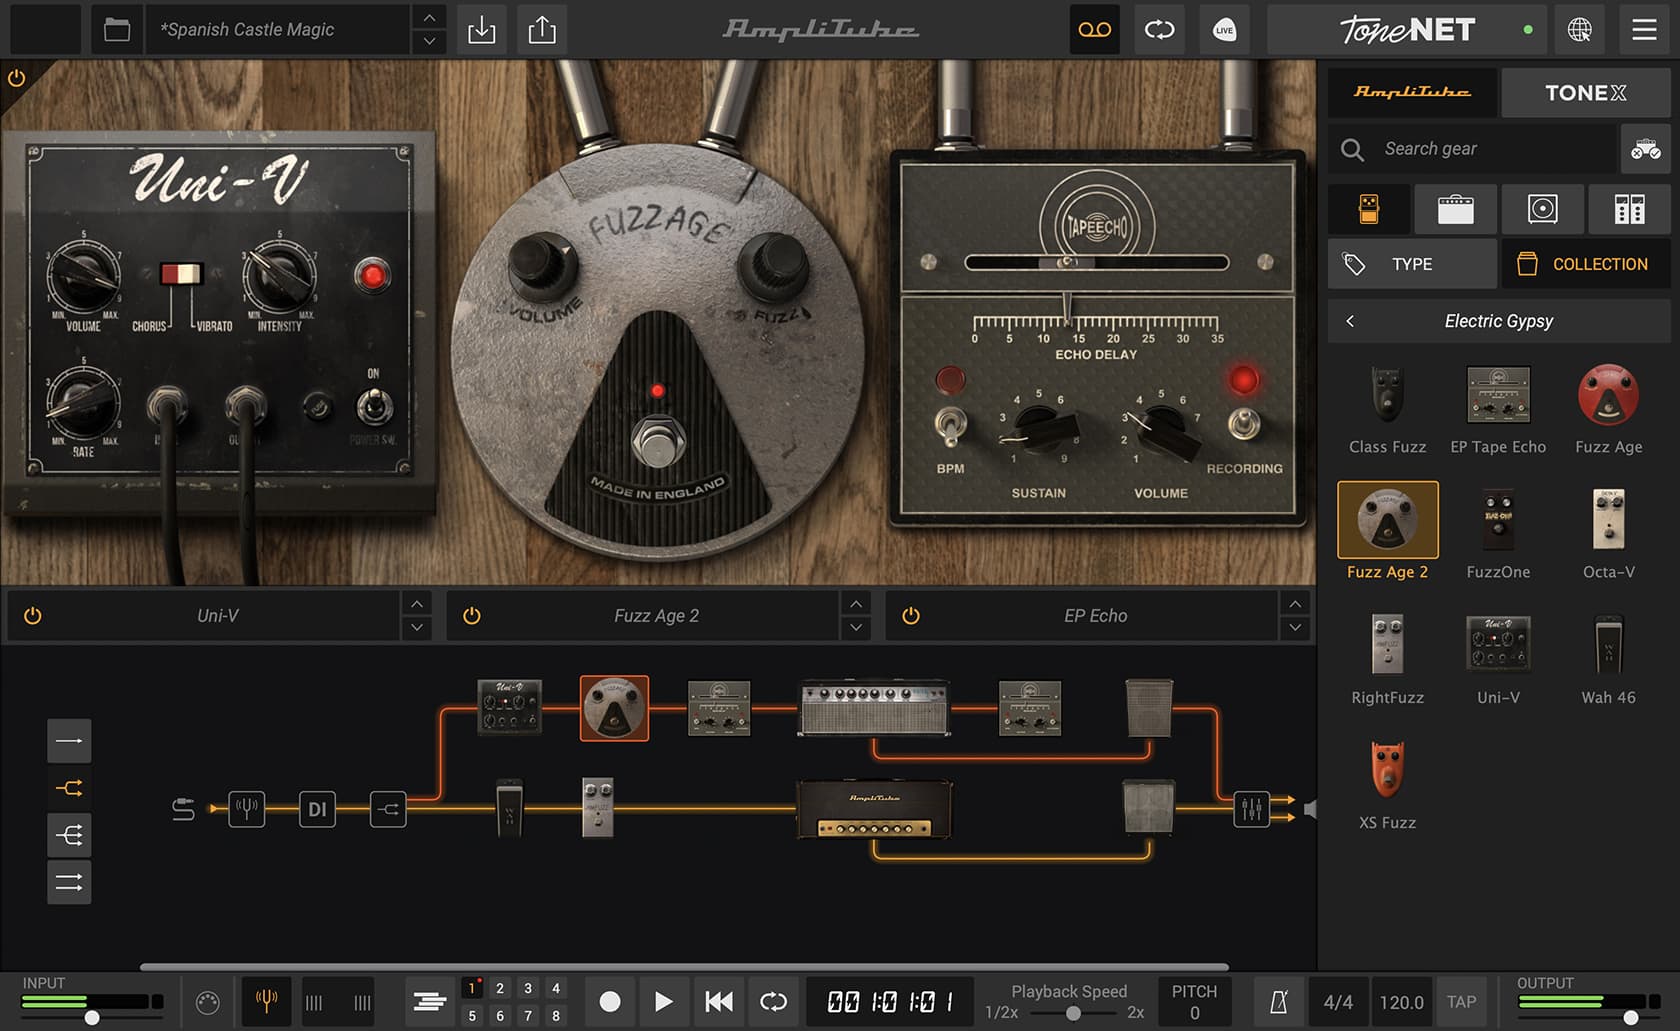Step the Uni-V slot model up
1680x1031 pixels.
(x=417, y=604)
